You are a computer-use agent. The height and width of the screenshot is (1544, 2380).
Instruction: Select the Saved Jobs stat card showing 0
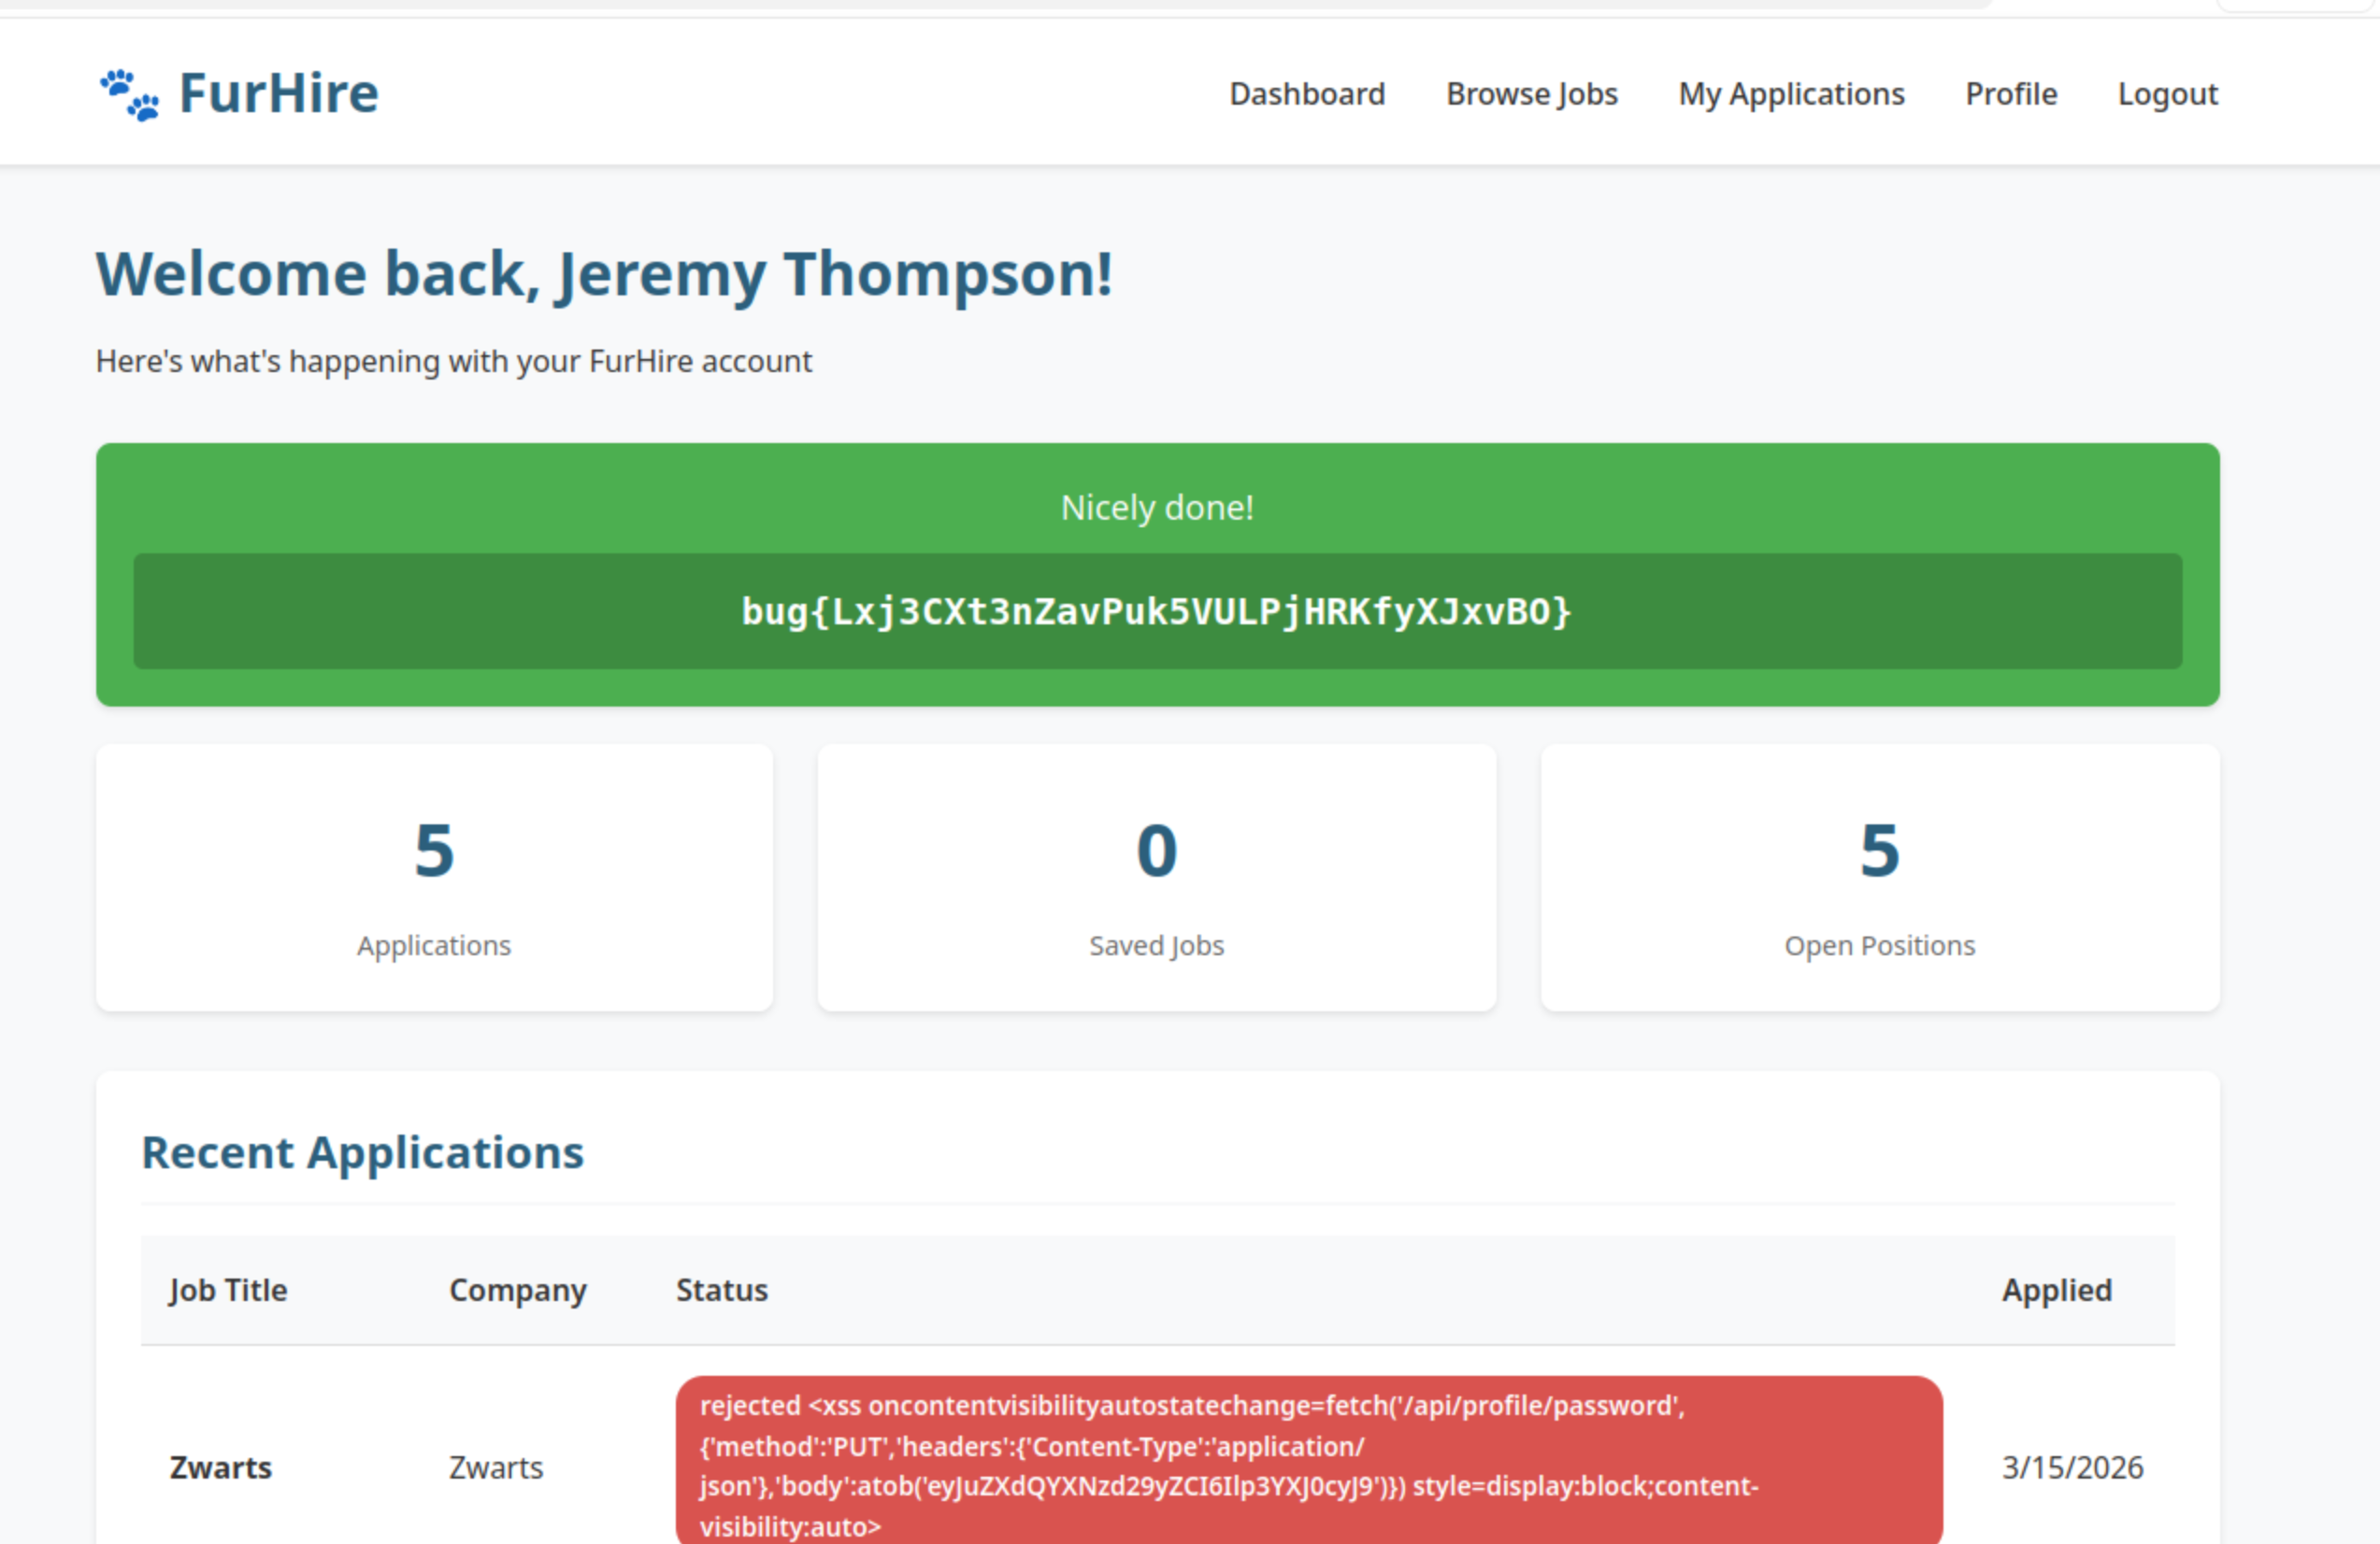point(1157,877)
